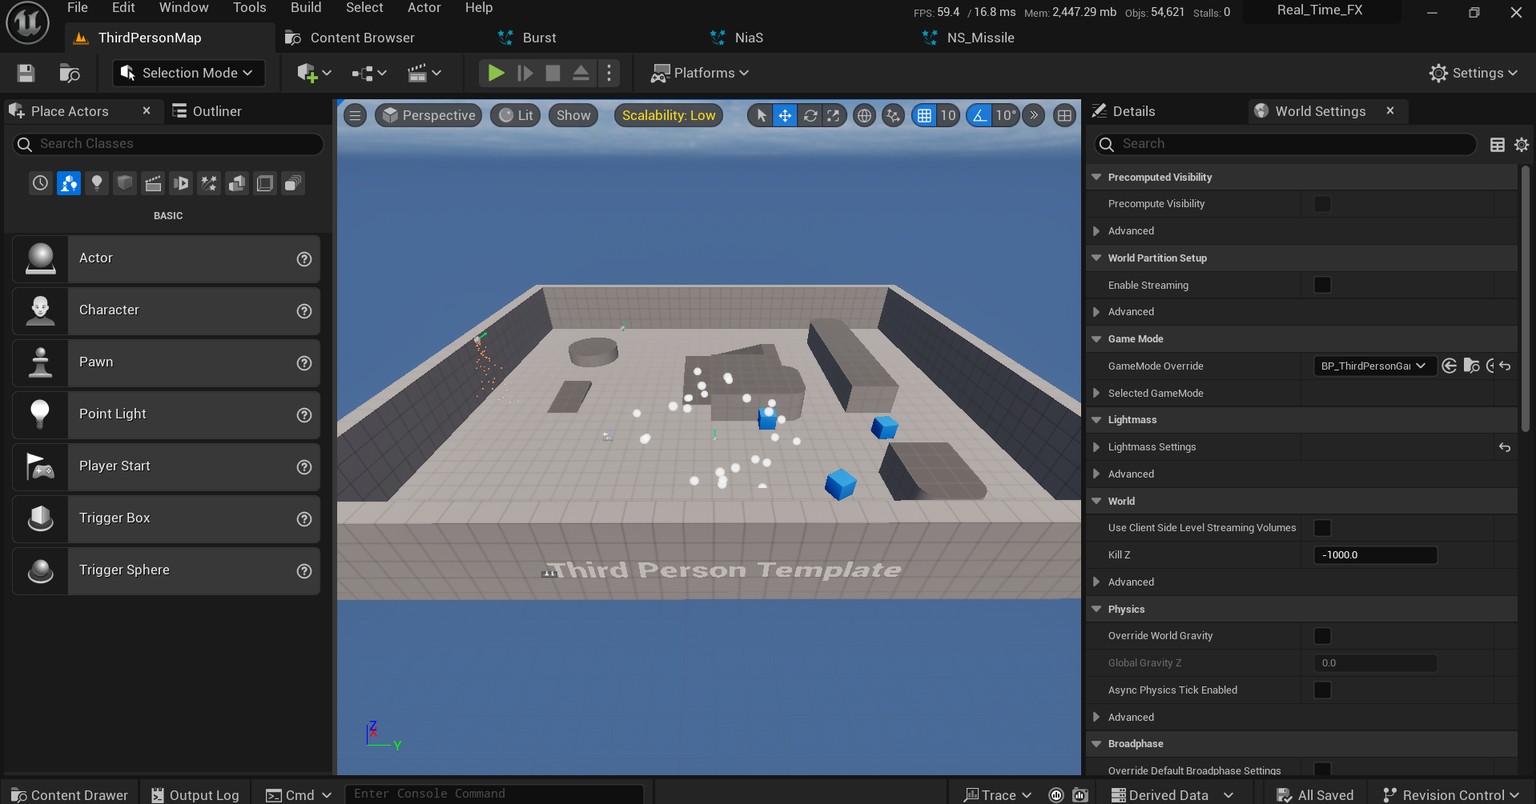The height and width of the screenshot is (804, 1536).
Task: Select the Volumes category icon
Action: pos(265,183)
